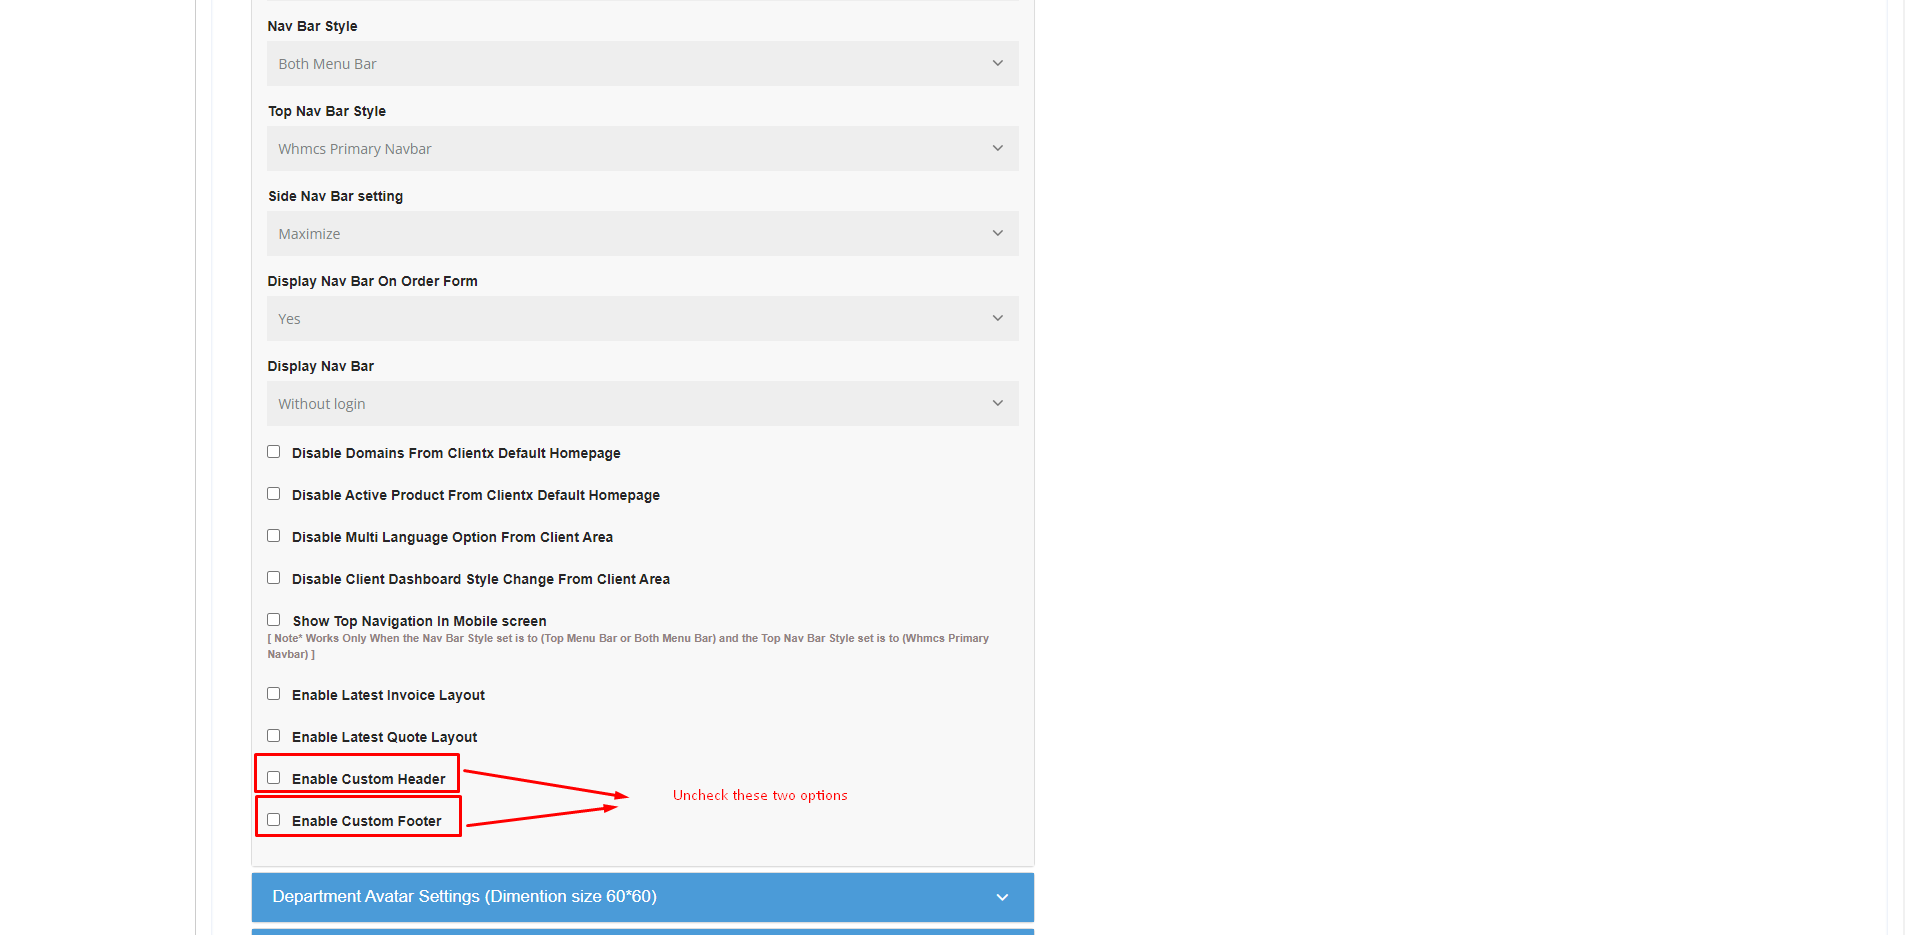Tick Disable Active Product From Clientx checkbox
Image resolution: width=1905 pixels, height=935 pixels.
pyautogui.click(x=274, y=494)
